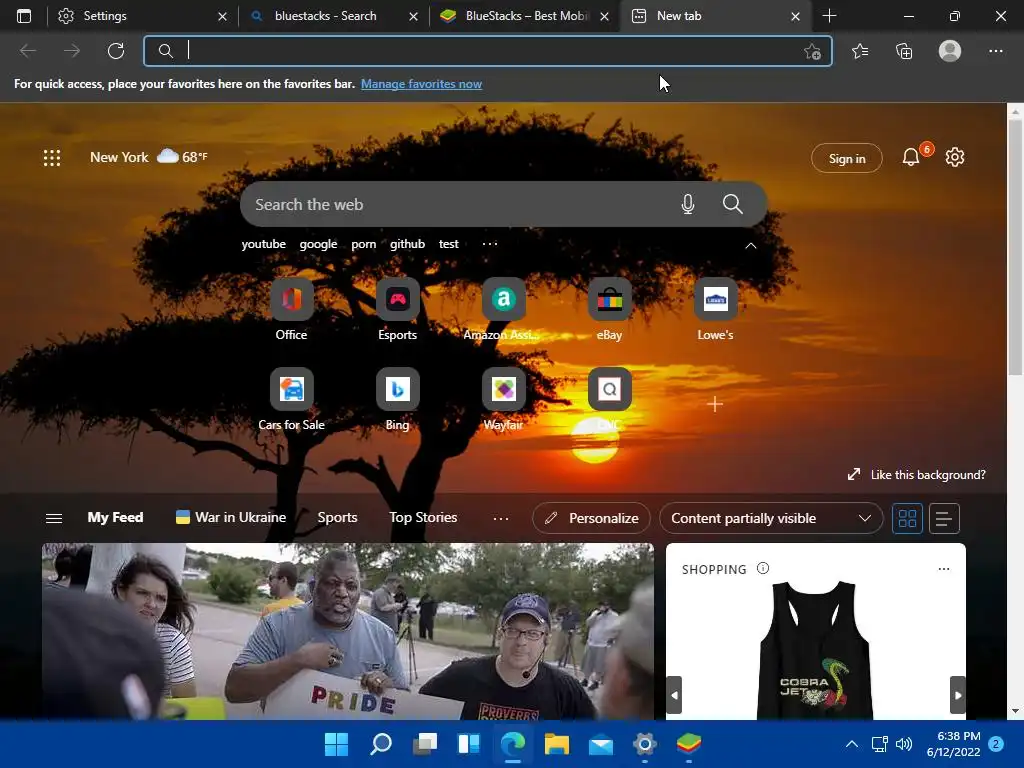Screen dimensions: 1024x768
Task: Open Content partially visible dropdown
Action: (x=771, y=519)
